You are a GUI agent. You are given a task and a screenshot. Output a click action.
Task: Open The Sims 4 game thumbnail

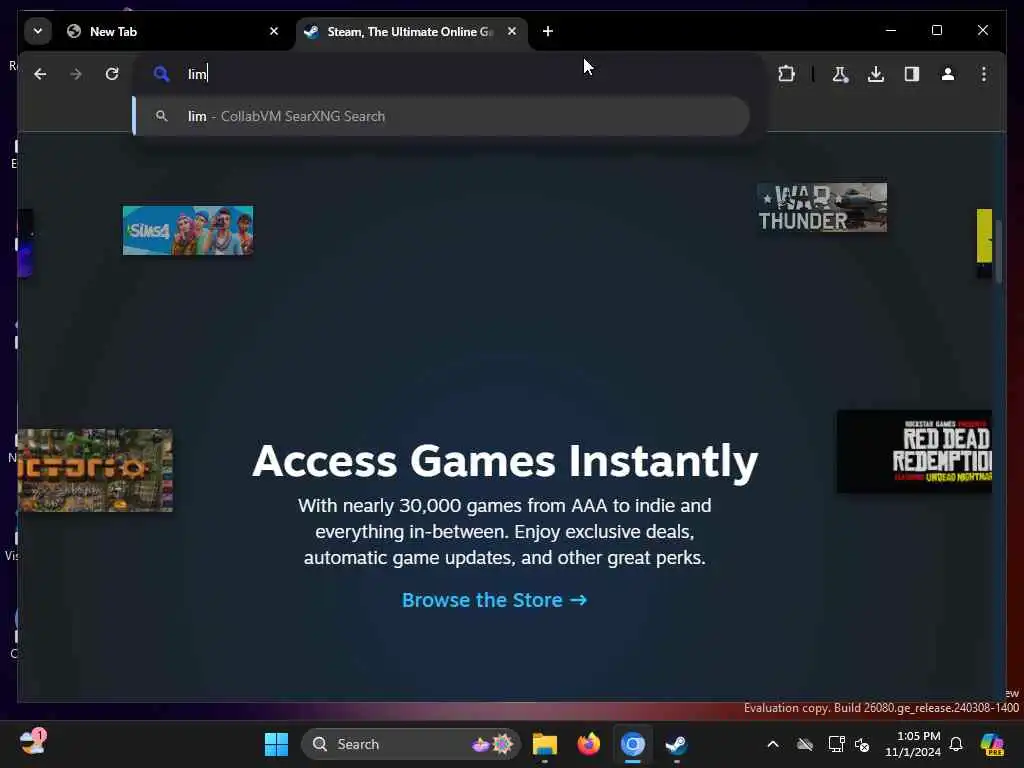188,231
